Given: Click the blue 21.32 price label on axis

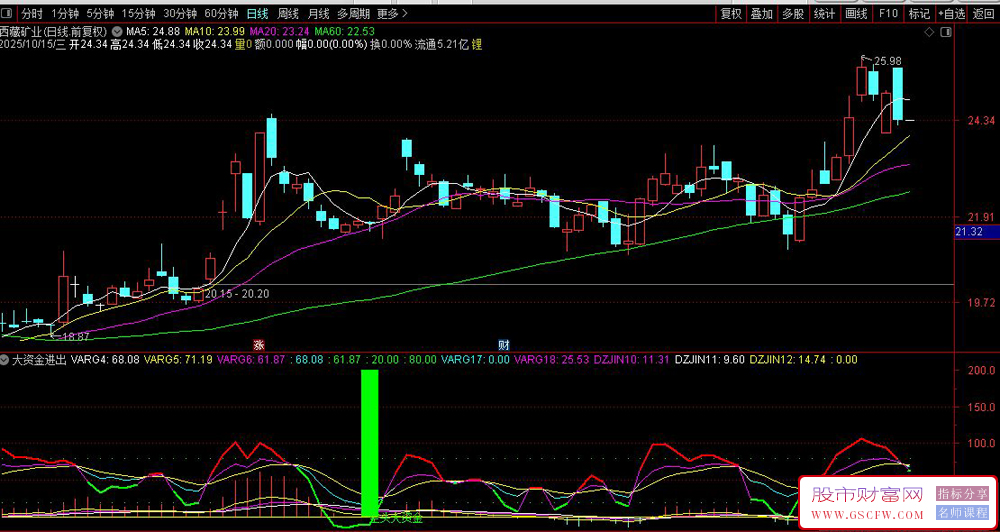Looking at the screenshot, I should 970,232.
